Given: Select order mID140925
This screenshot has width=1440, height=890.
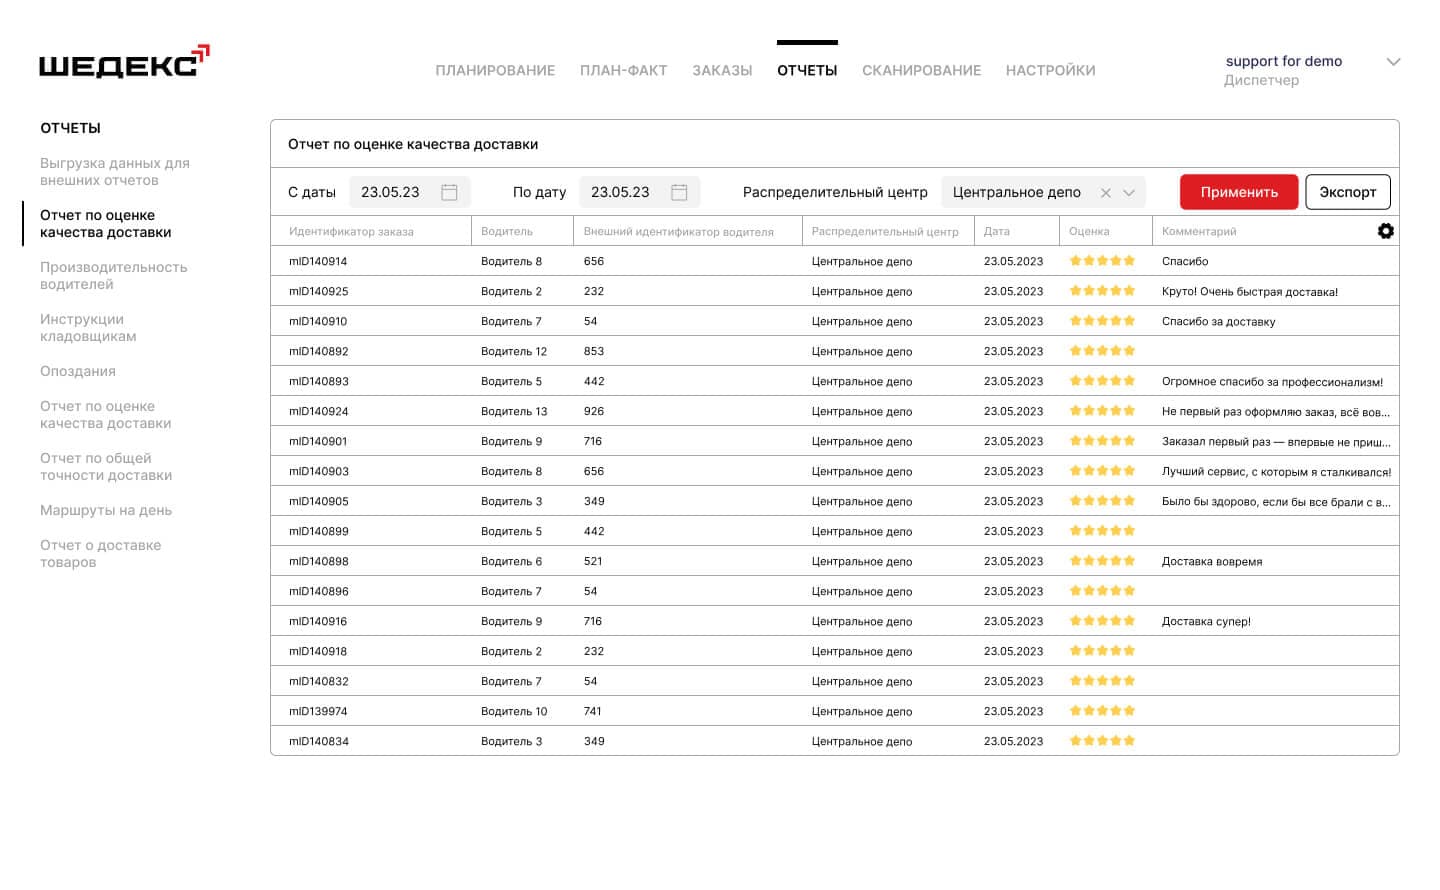Looking at the screenshot, I should point(318,291).
